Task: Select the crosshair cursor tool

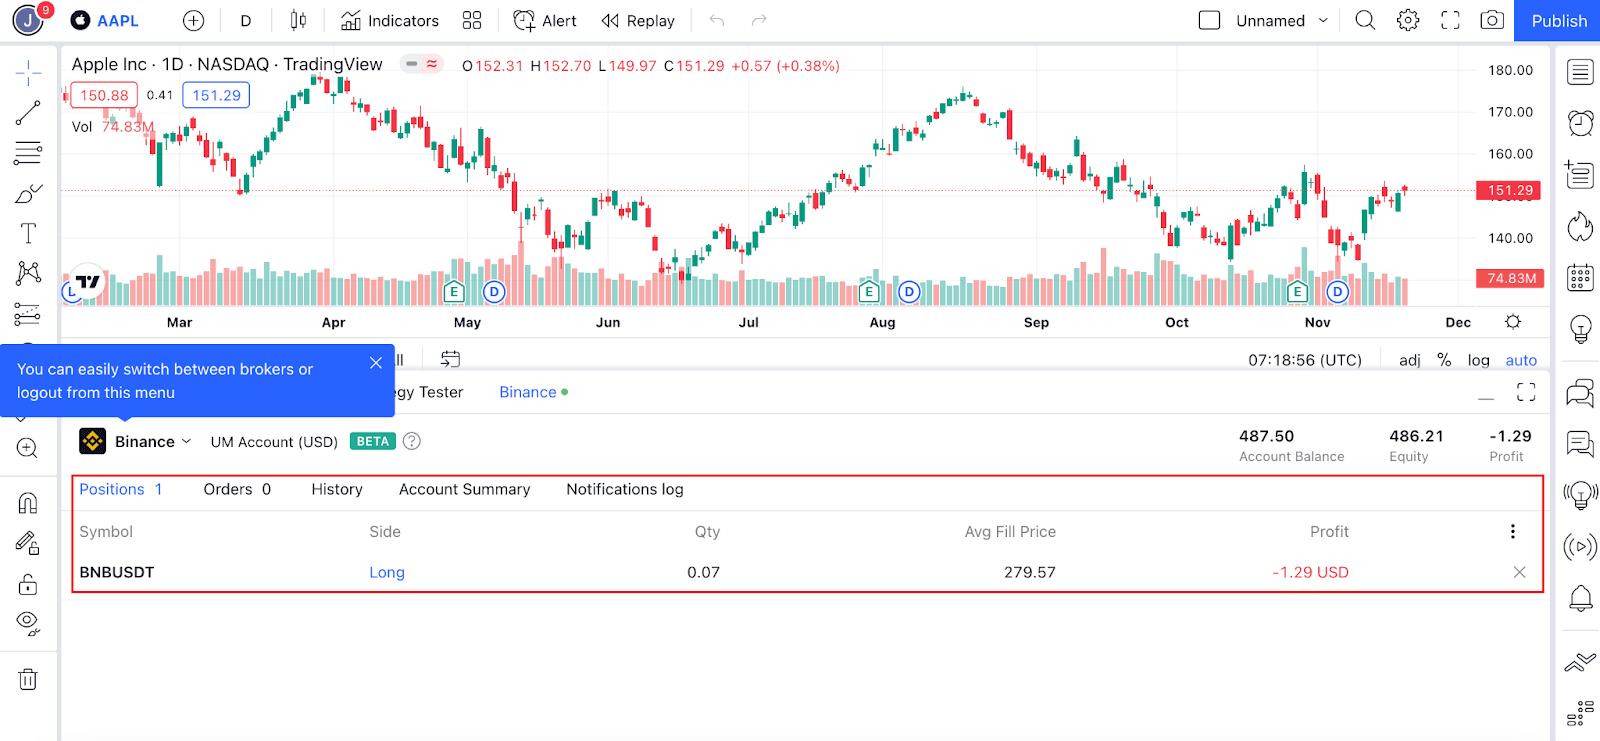Action: pos(28,72)
